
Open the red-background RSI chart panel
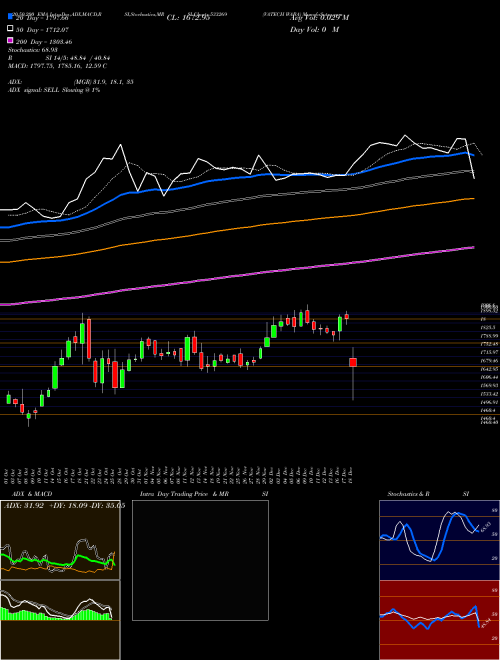(439, 620)
